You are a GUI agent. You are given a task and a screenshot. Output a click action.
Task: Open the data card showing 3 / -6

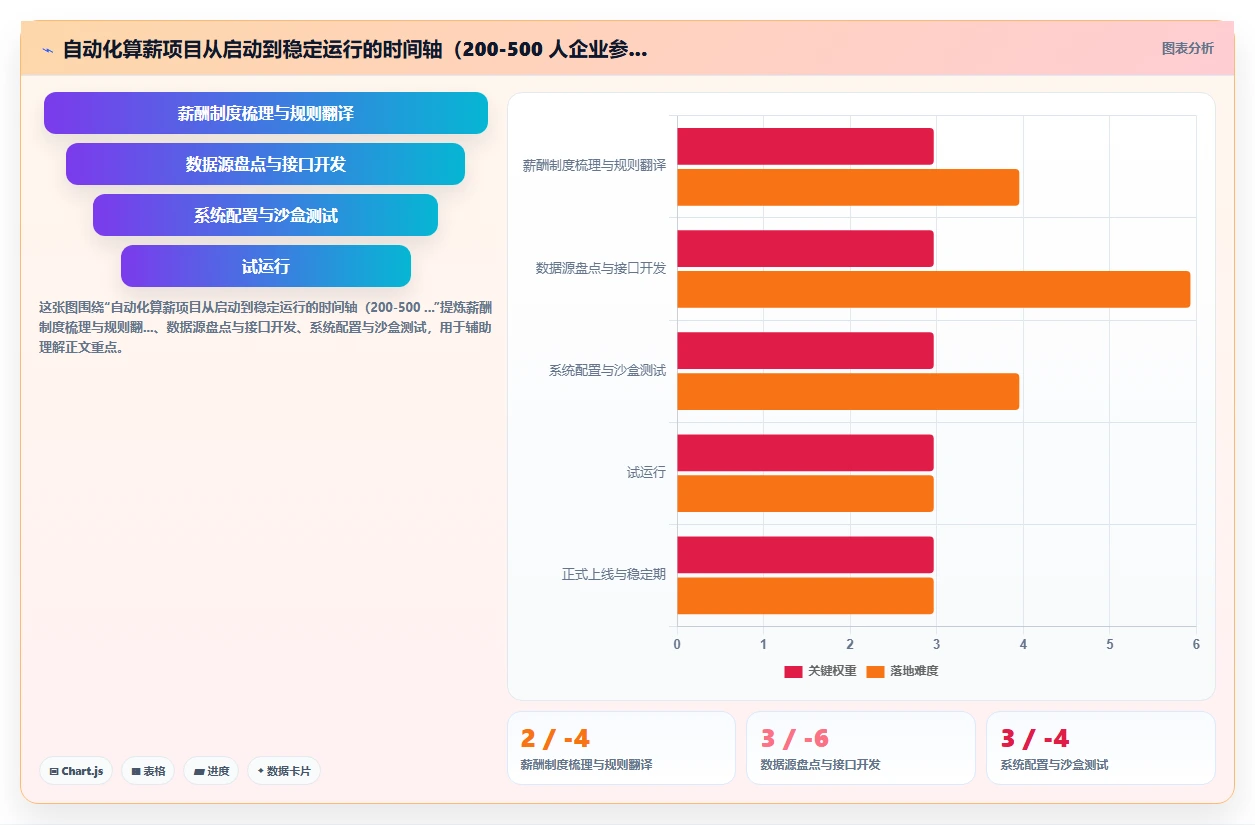point(860,748)
